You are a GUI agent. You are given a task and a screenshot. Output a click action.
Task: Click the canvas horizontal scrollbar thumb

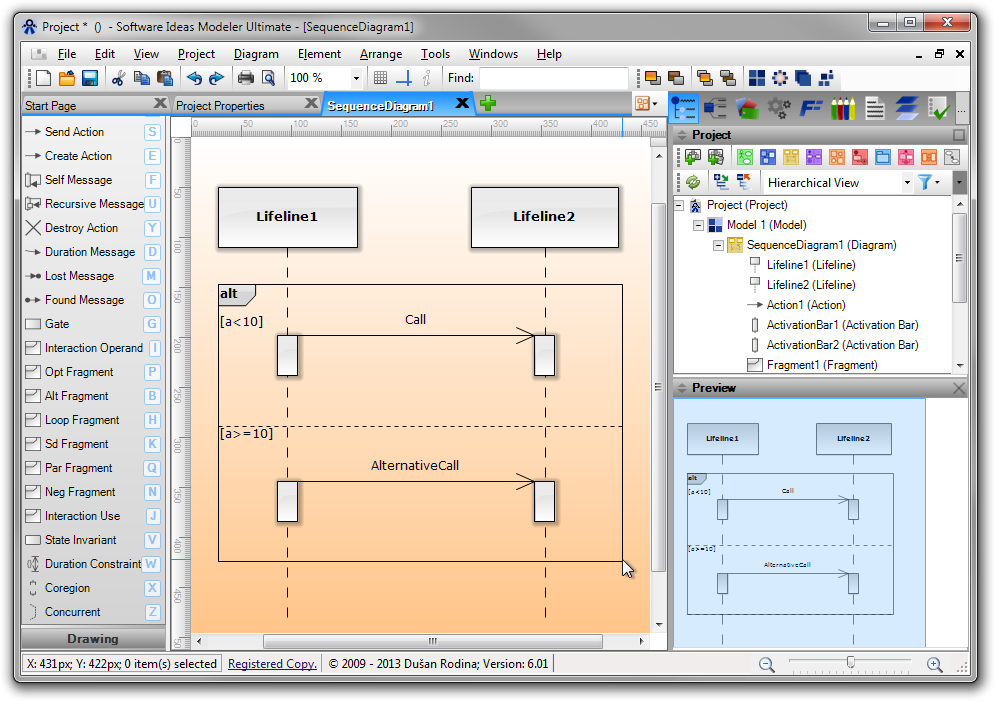433,642
